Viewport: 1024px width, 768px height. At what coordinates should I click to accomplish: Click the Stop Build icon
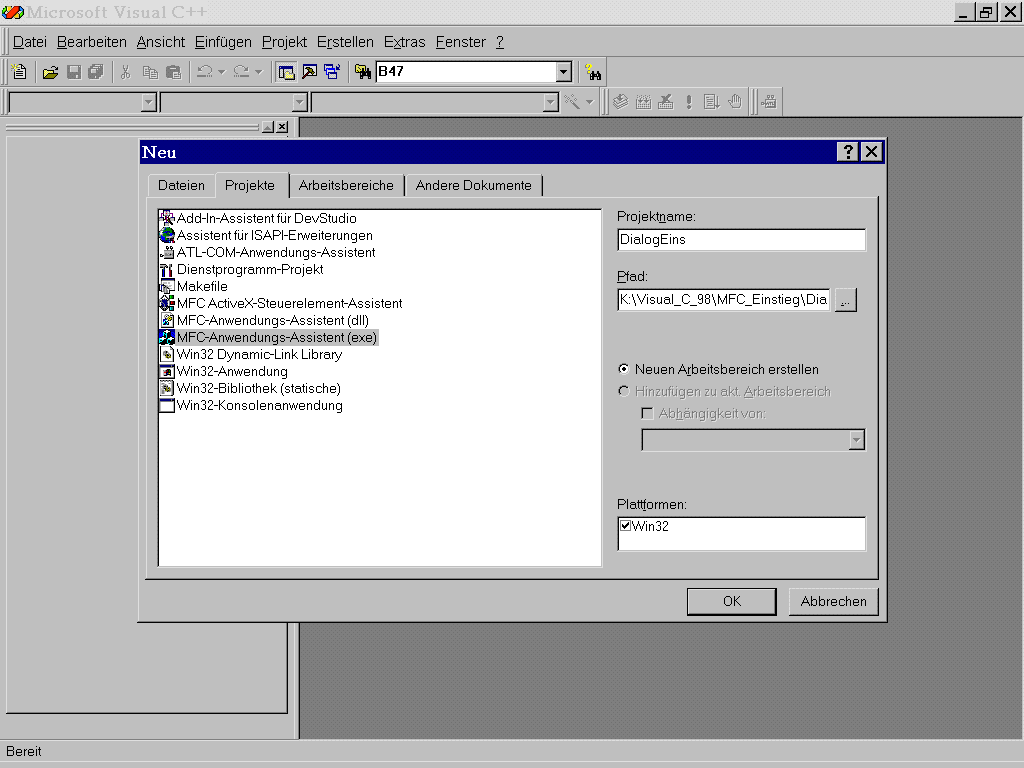[665, 102]
